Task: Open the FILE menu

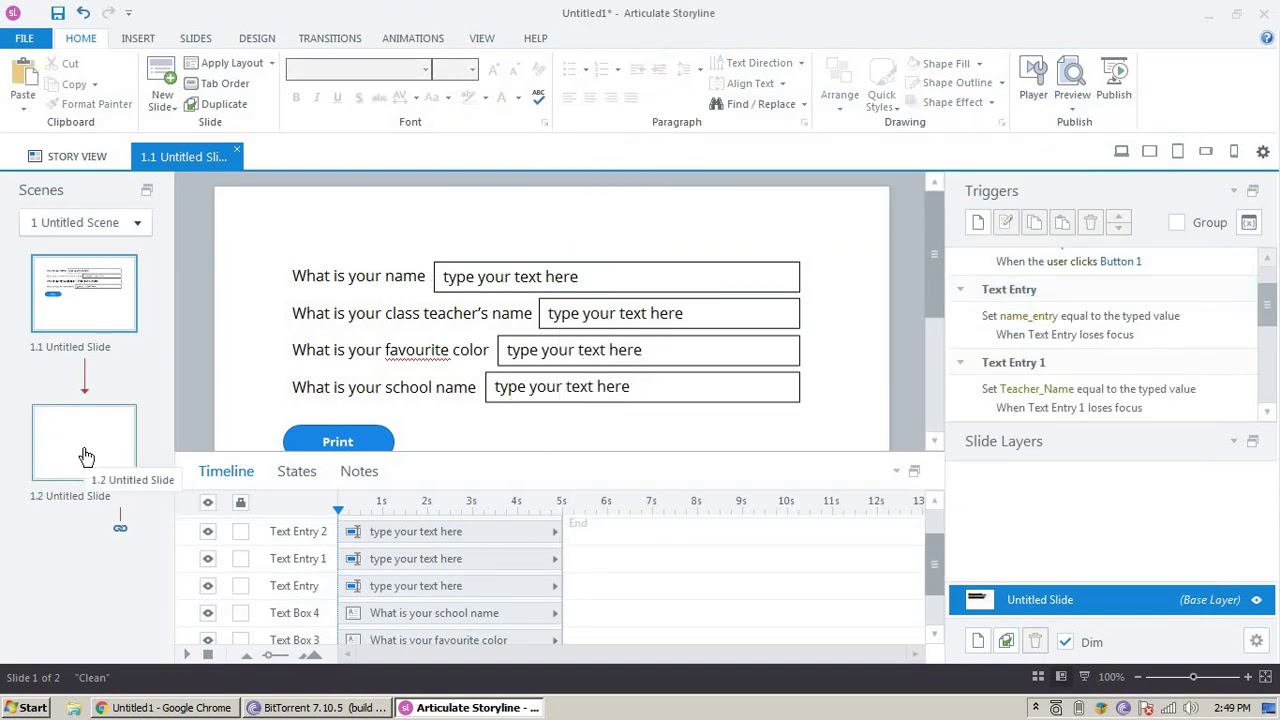Action: (24, 38)
